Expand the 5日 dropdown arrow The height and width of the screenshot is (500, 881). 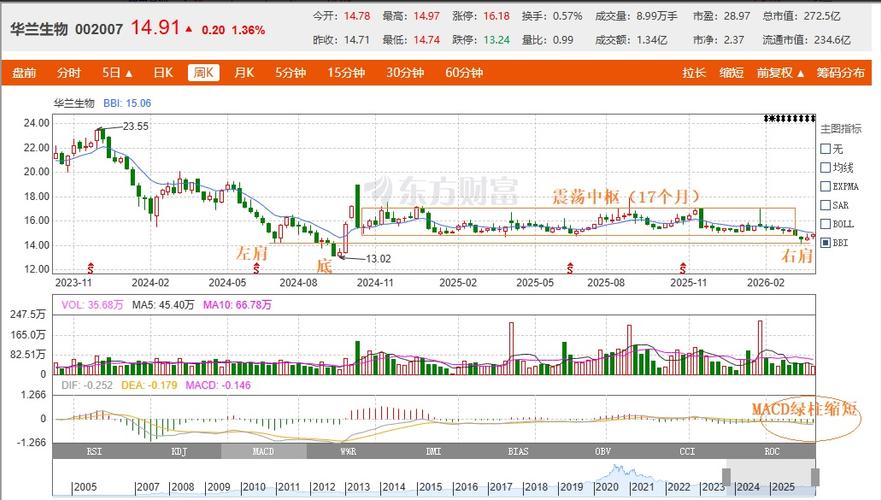(129, 74)
